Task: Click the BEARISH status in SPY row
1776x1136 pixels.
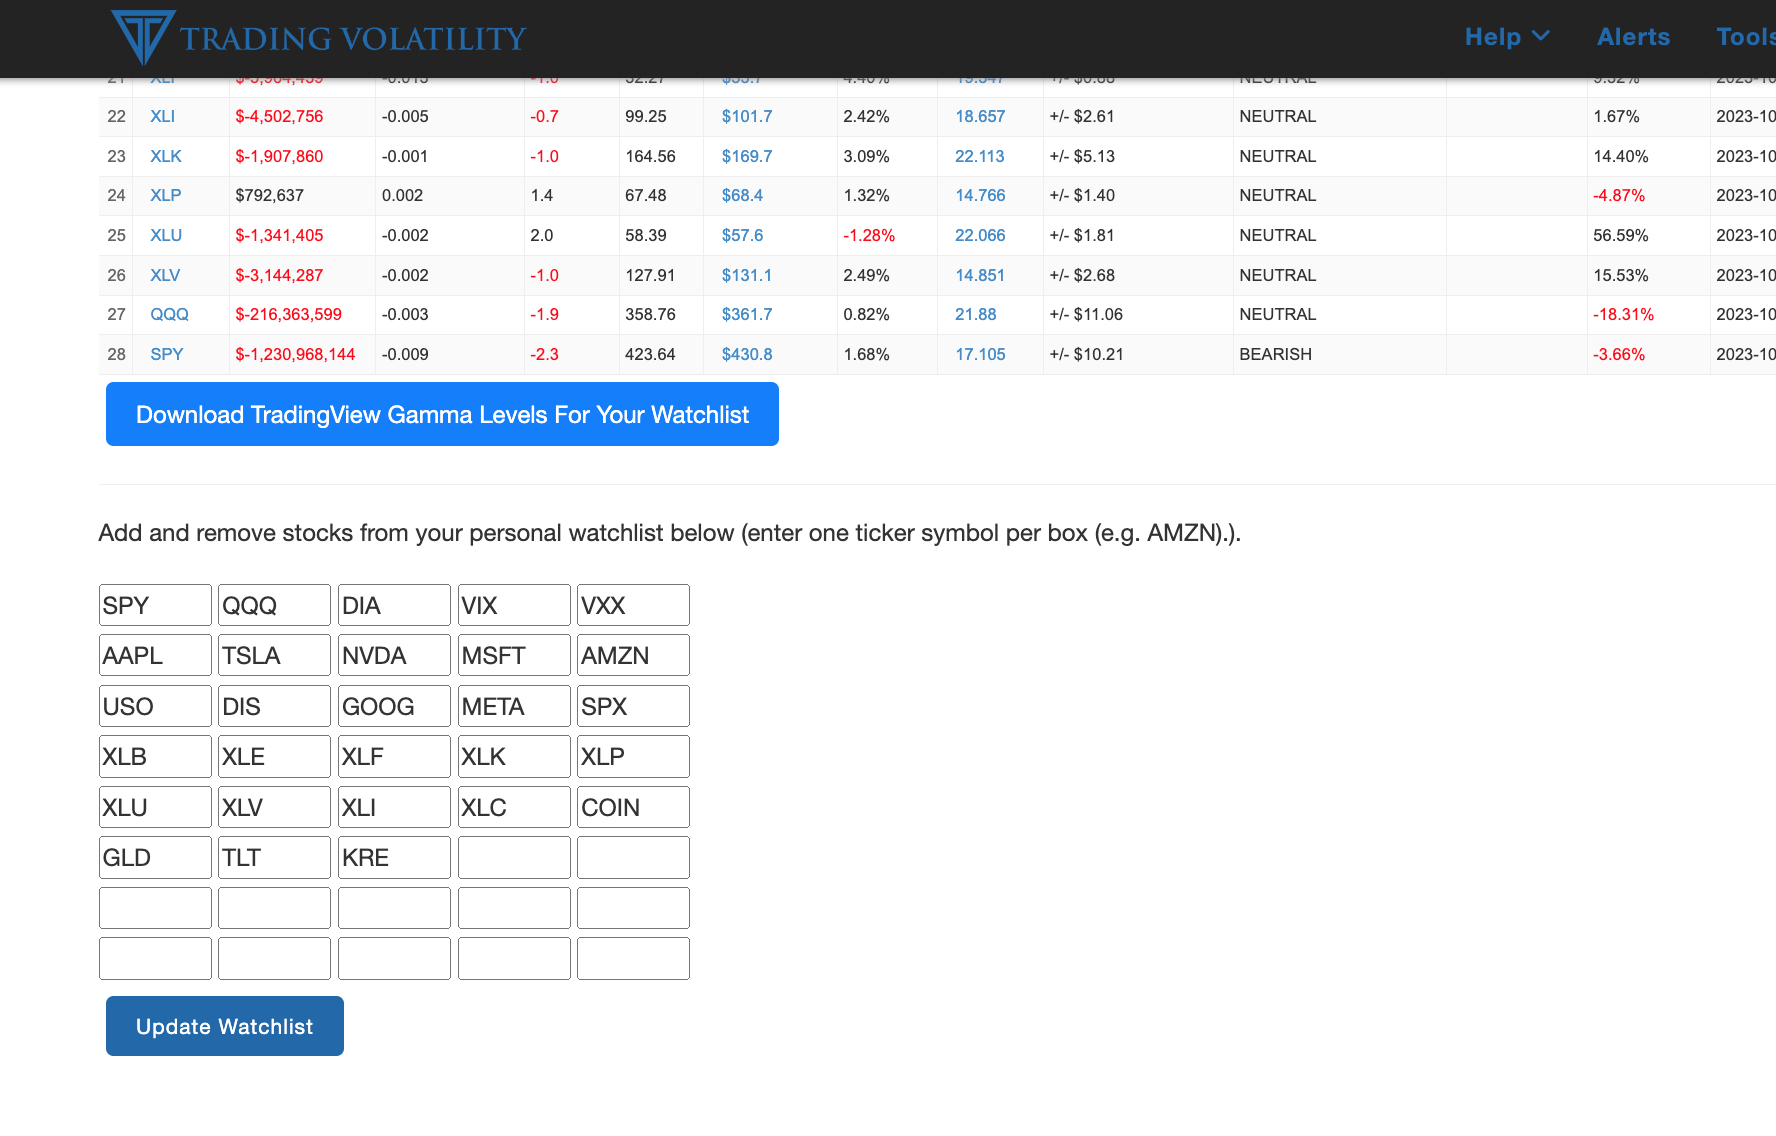Action: 1275,354
